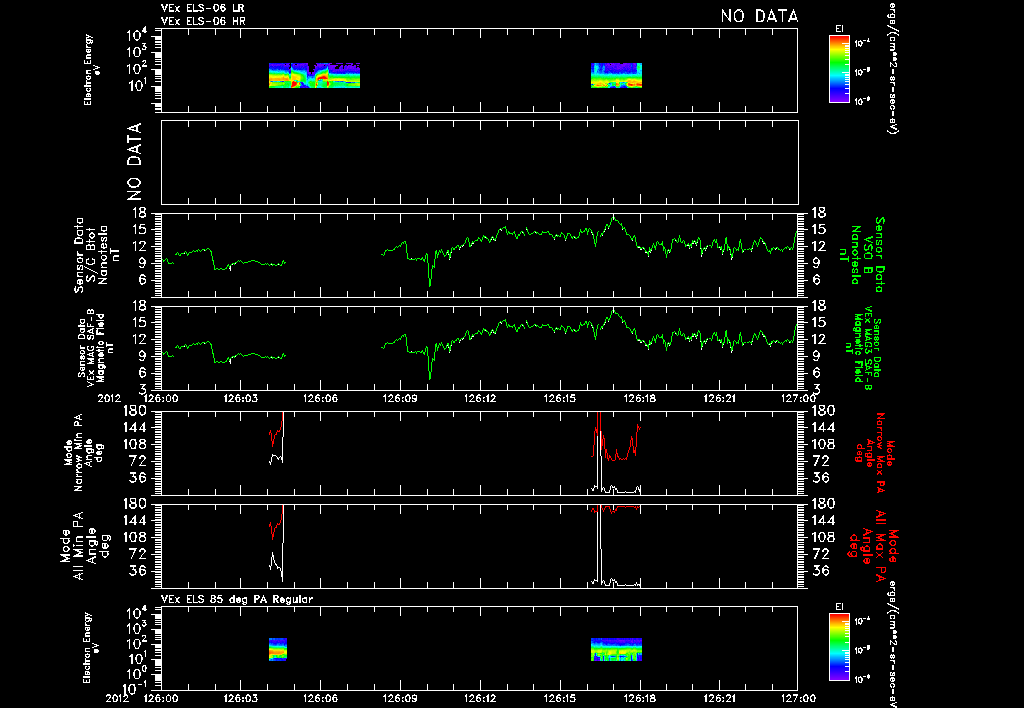Screen dimensions: 1024x708
Task: Click the flux units label right of the bottom color bar
Action: tap(892, 643)
